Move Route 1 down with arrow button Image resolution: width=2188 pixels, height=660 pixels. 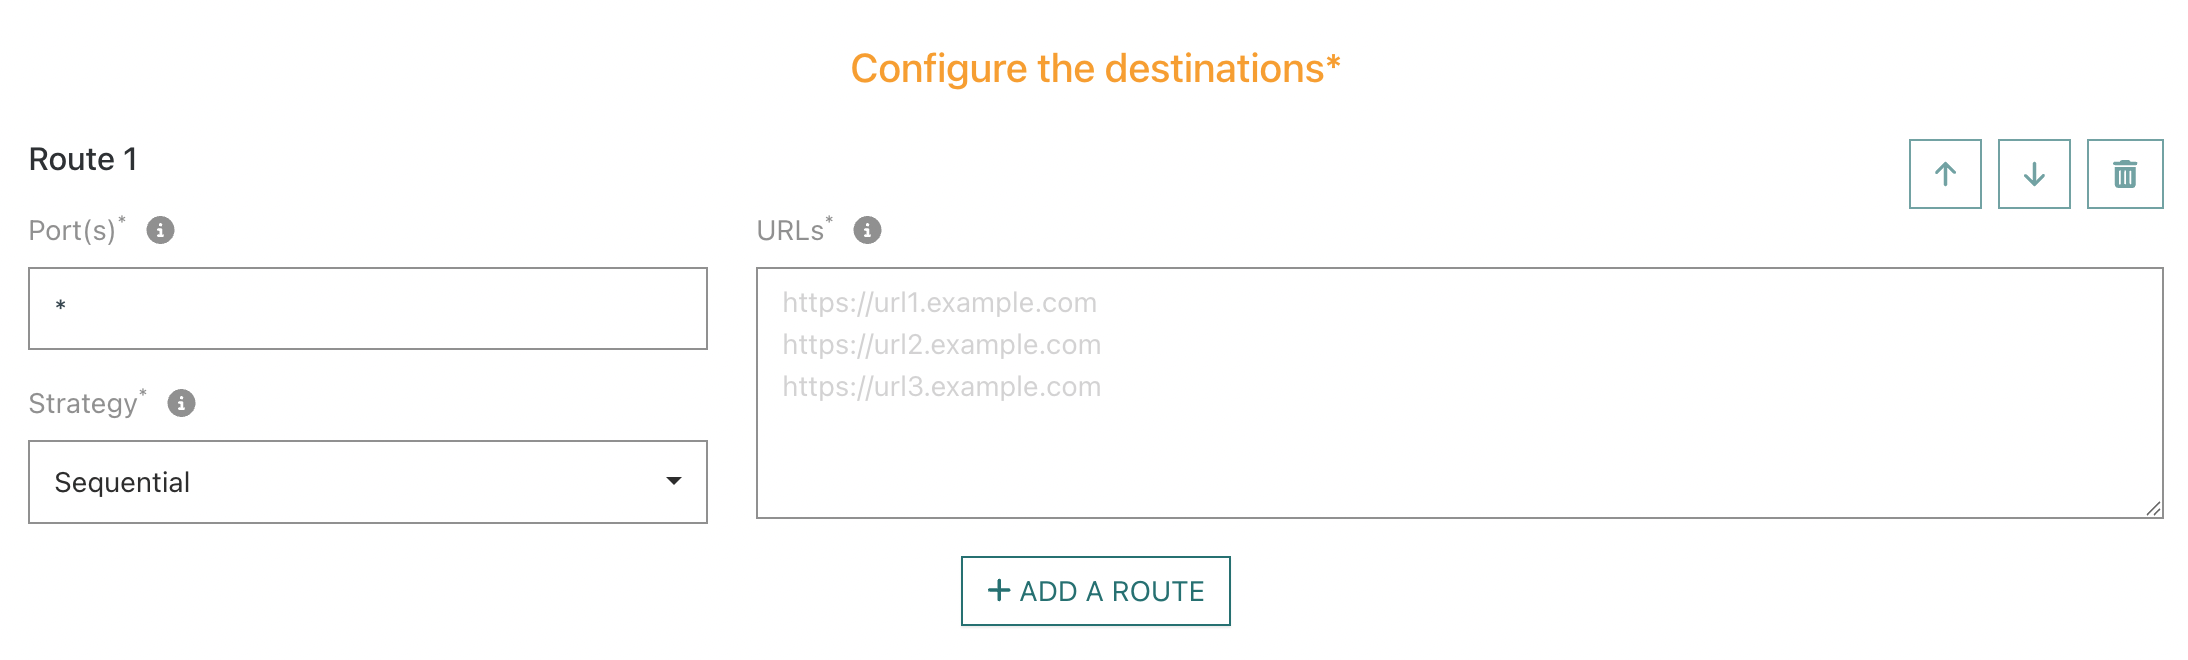point(2034,174)
